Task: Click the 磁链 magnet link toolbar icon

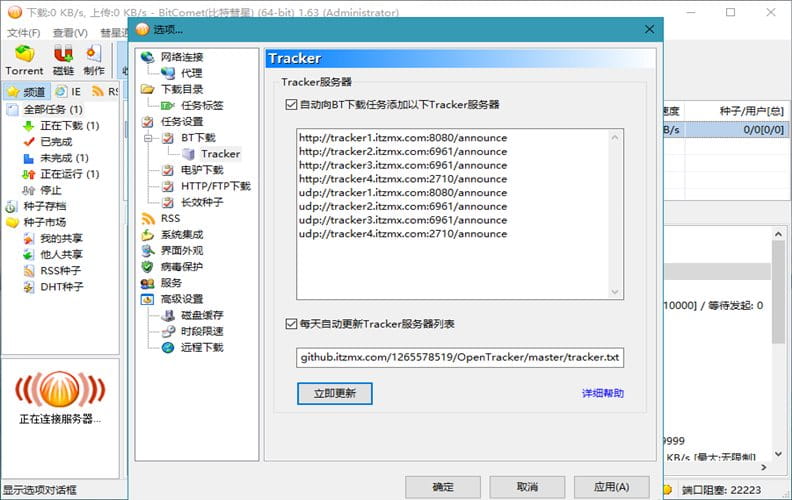Action: (x=63, y=60)
